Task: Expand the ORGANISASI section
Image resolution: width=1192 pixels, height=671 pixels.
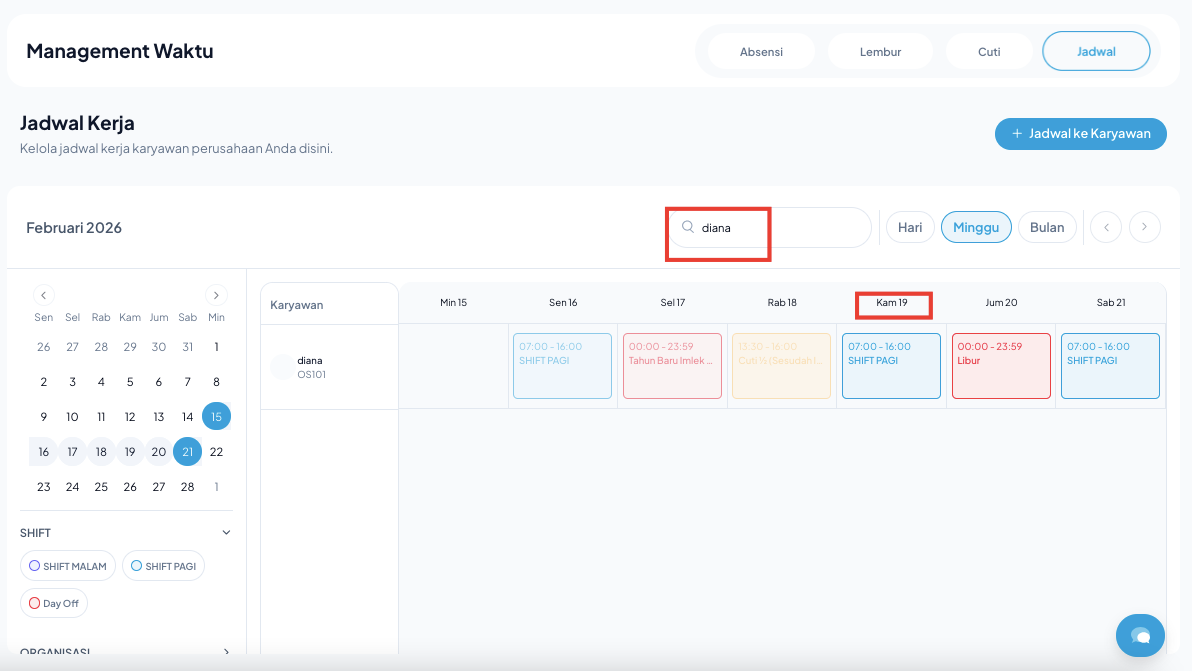Action: pos(226,652)
